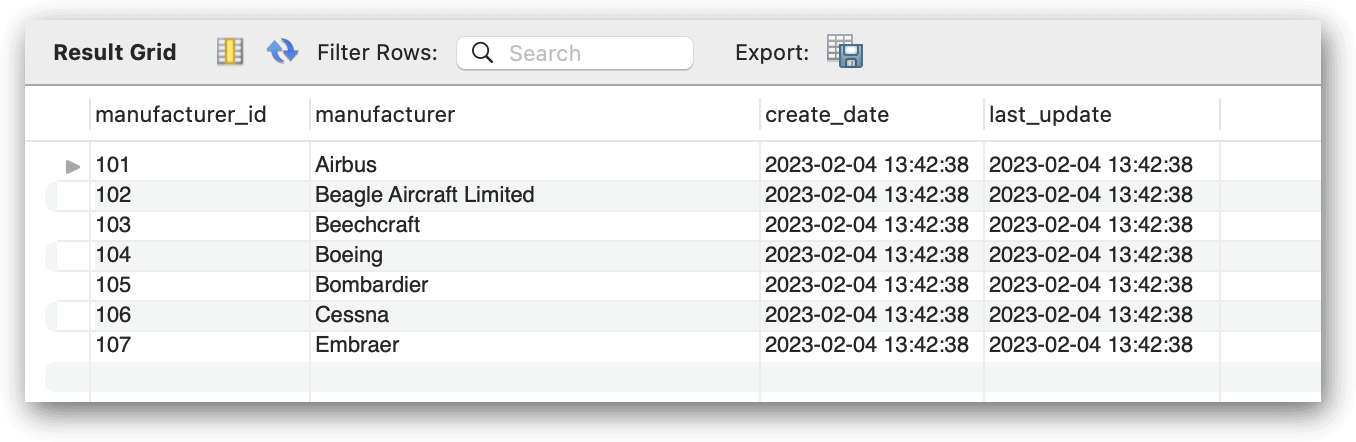Viewport: 1356px width, 442px height.
Task: Select the Airbus manufacturer cell
Action: click(346, 165)
